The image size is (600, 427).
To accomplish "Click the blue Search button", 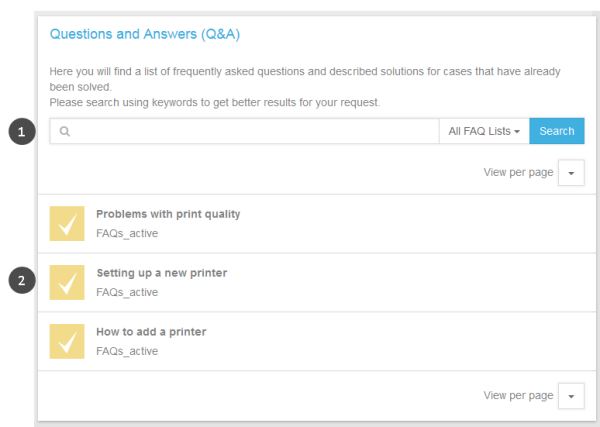I will pos(557,131).
